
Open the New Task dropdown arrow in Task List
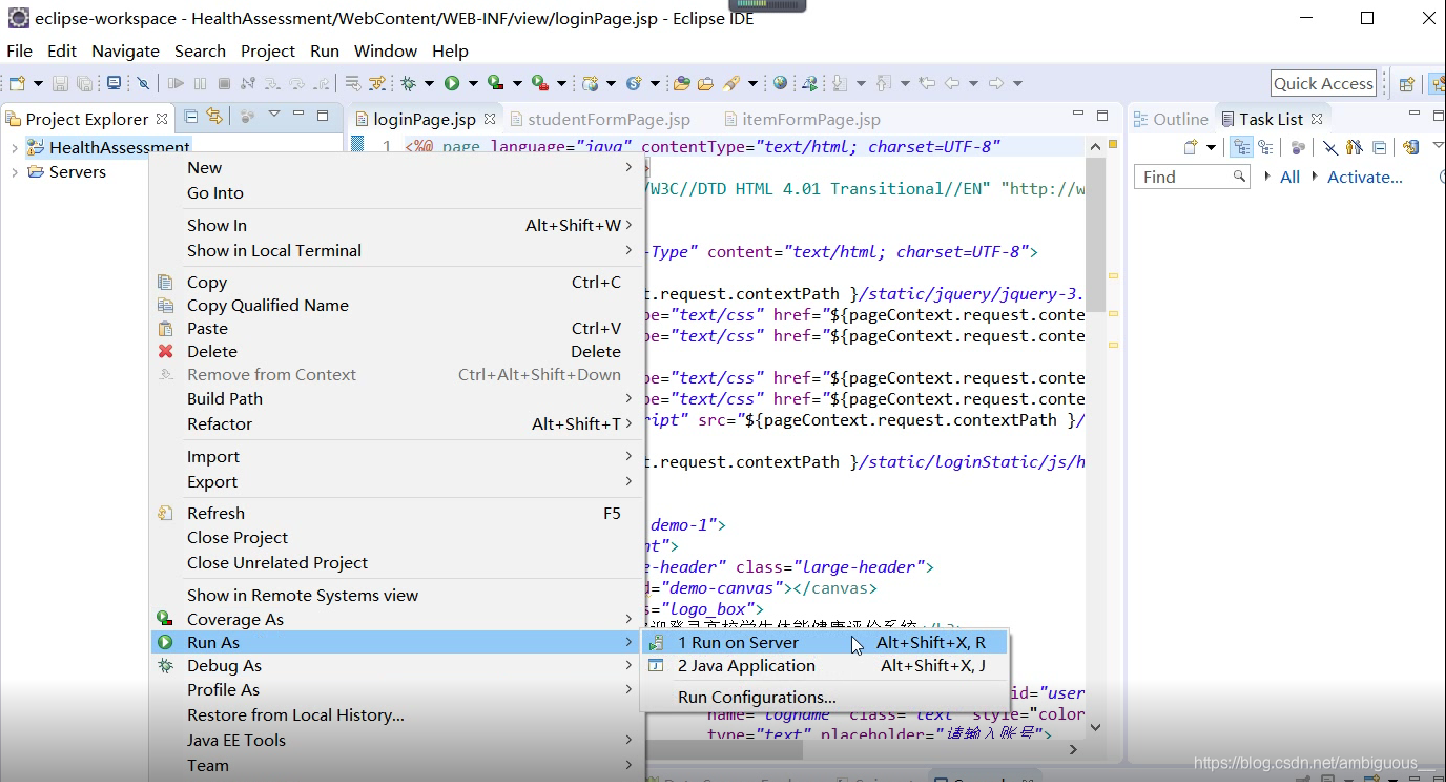[1211, 147]
